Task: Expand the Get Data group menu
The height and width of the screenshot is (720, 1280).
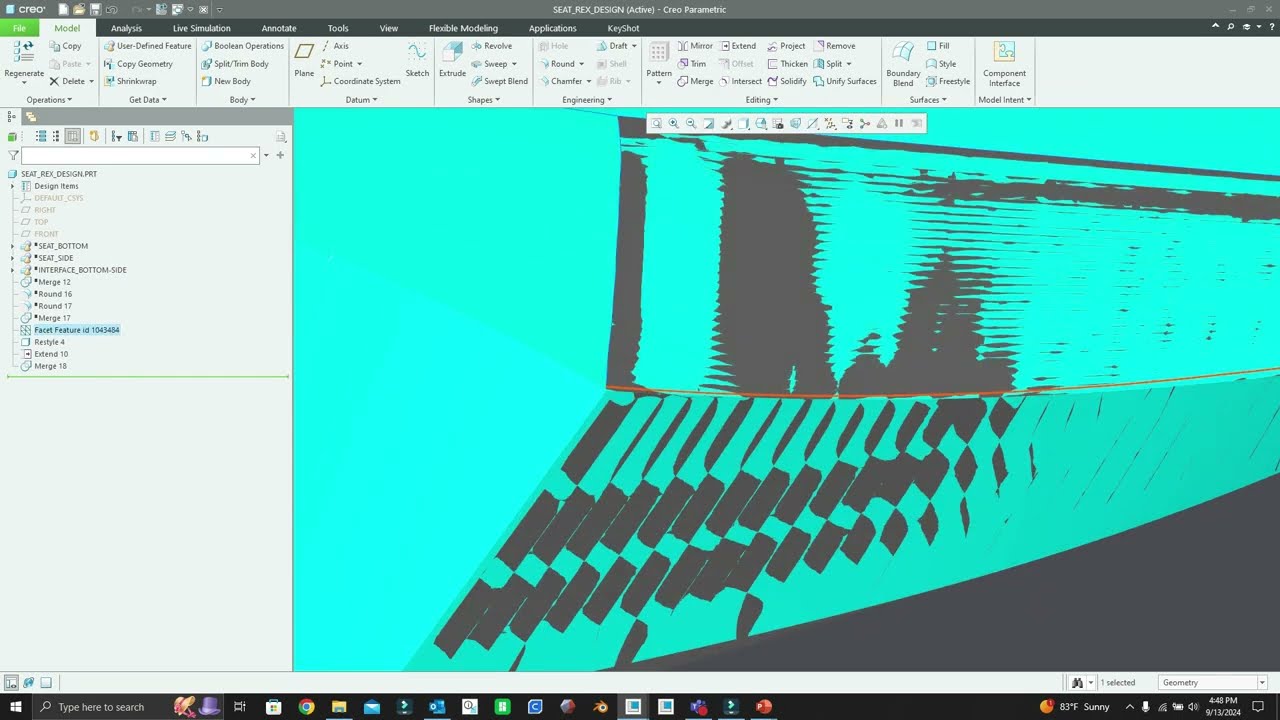Action: [148, 100]
